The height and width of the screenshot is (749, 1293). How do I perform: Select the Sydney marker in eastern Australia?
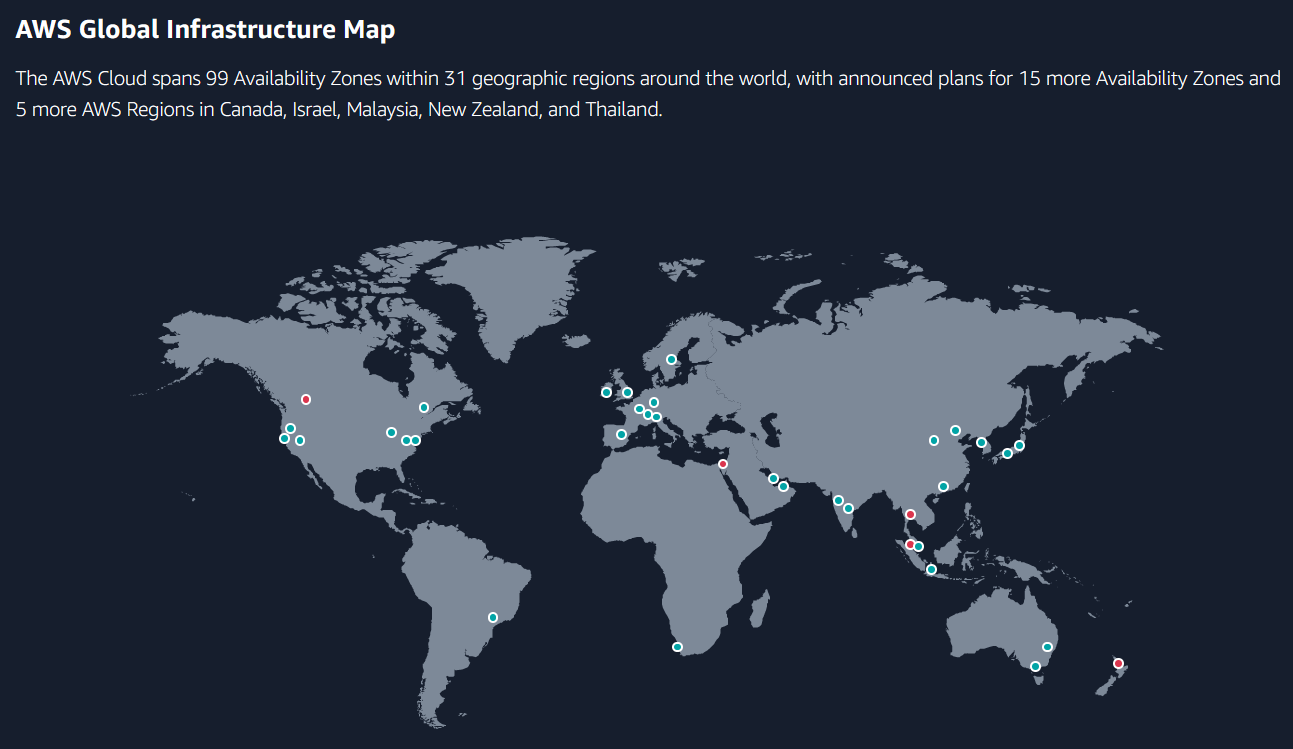pyautogui.click(x=1047, y=647)
